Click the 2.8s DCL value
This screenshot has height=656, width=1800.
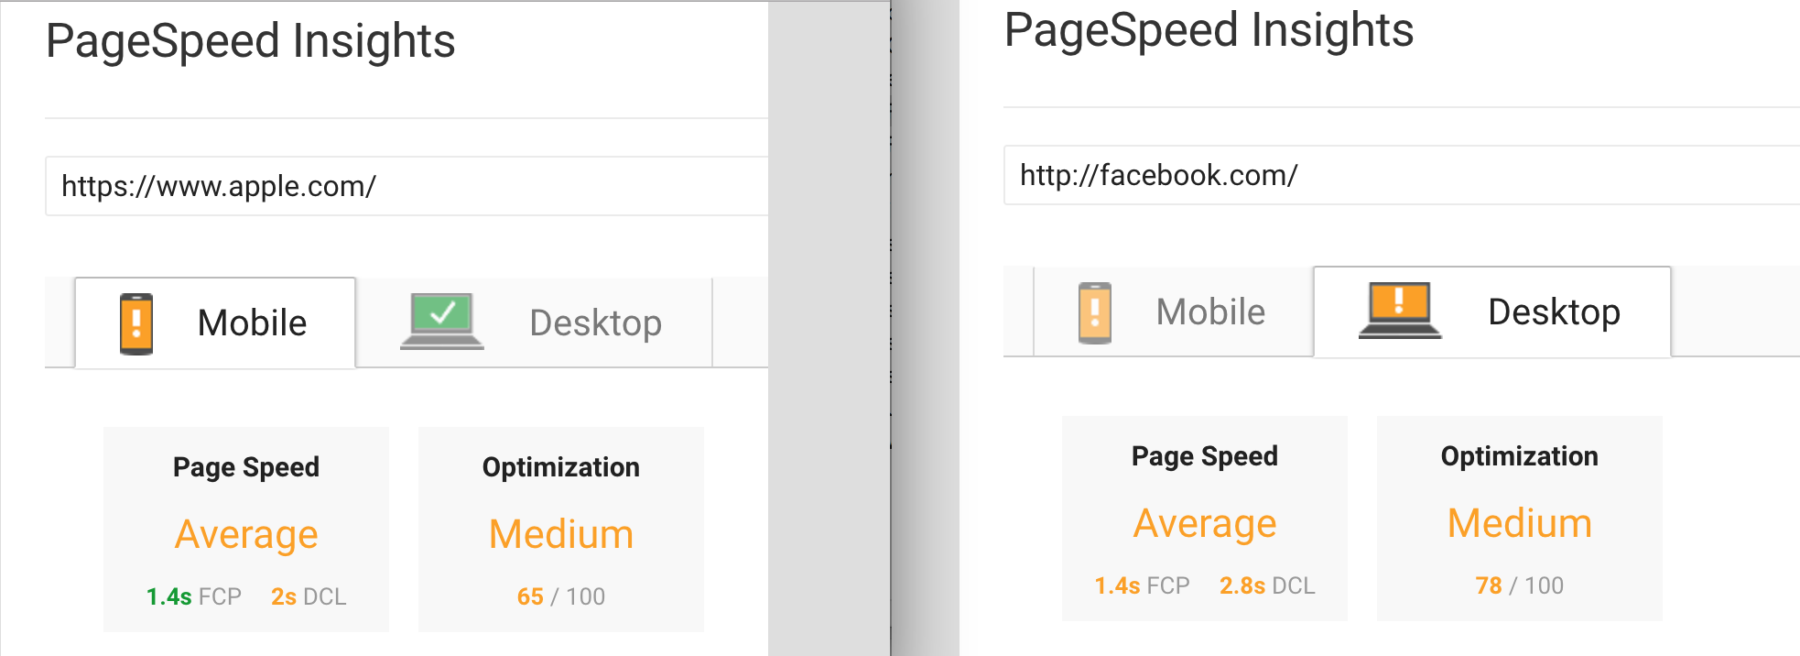click(x=1267, y=586)
